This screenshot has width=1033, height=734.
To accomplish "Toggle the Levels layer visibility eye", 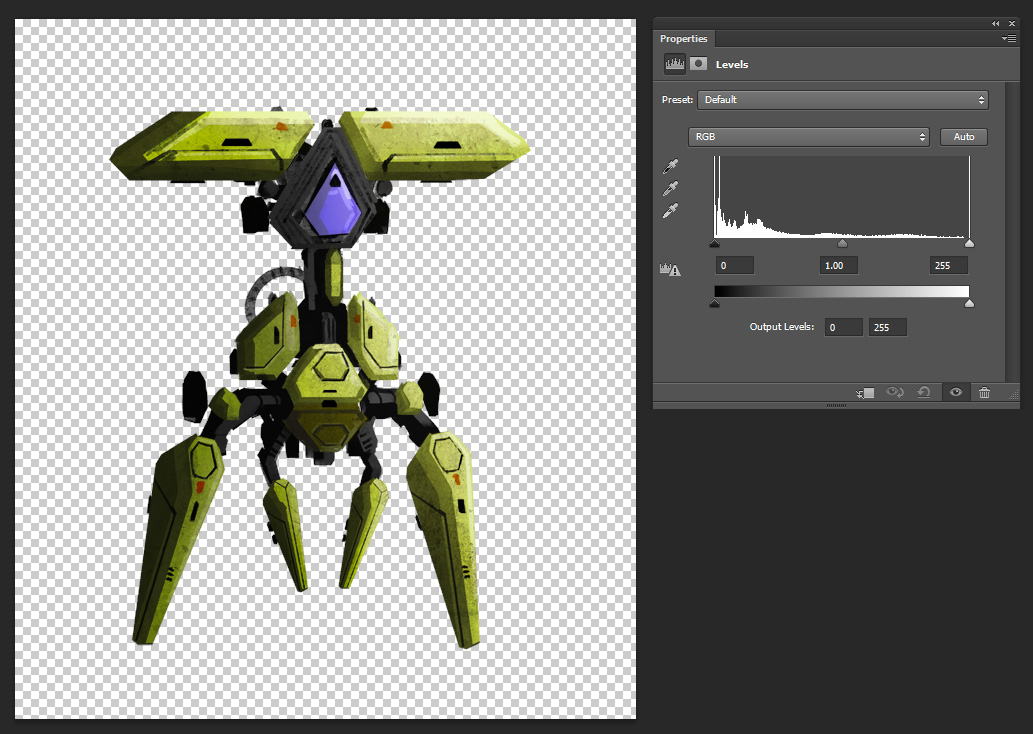I will coord(956,393).
